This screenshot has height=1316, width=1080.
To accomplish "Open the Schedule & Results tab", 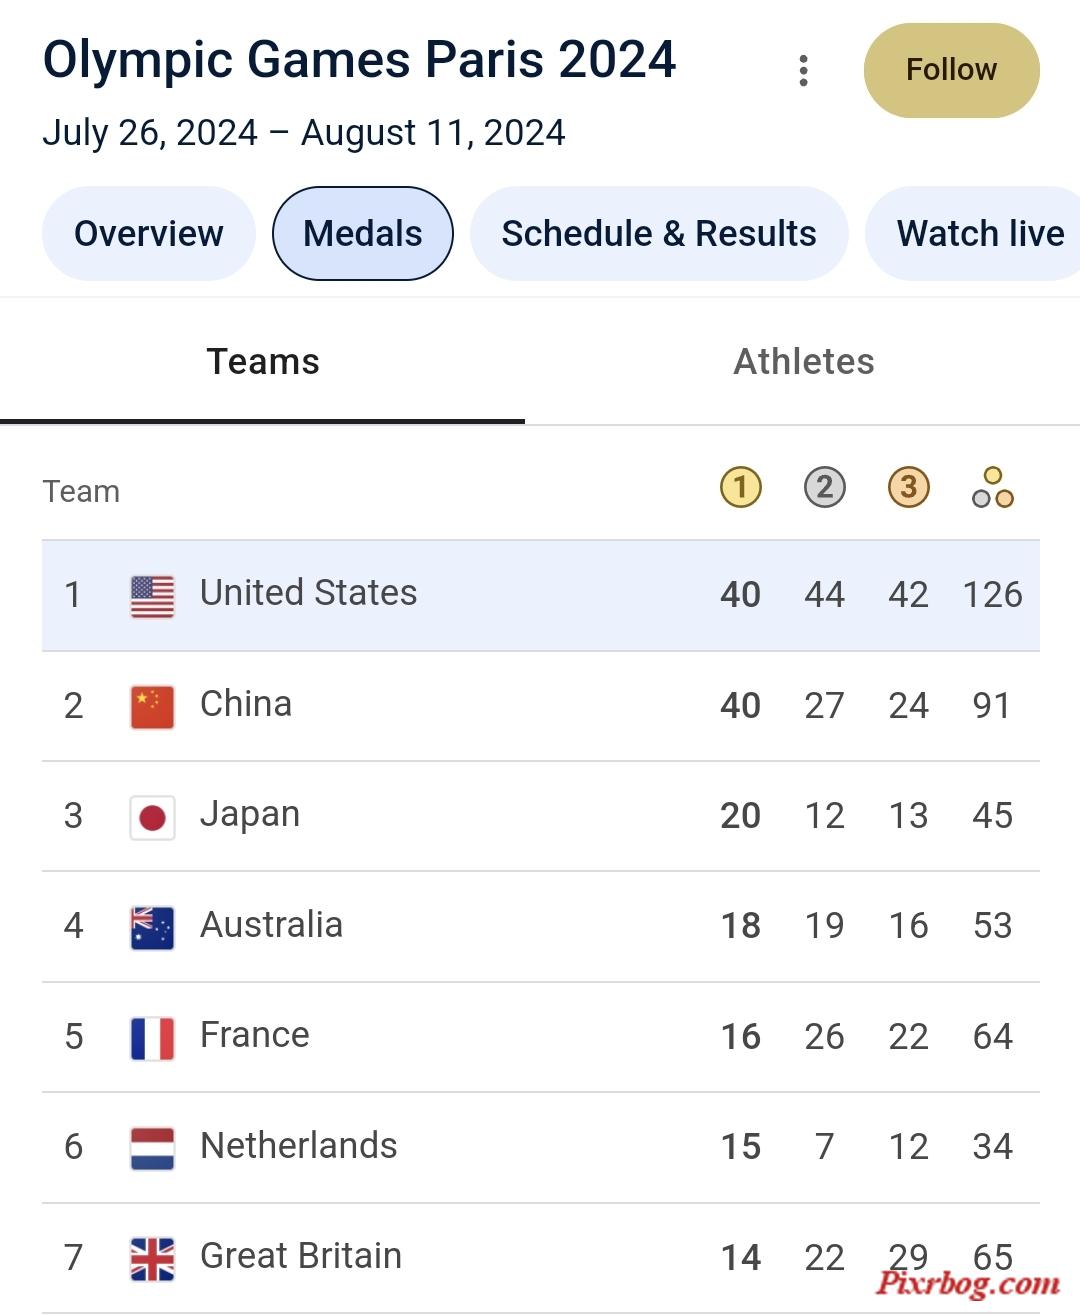I will coord(659,233).
